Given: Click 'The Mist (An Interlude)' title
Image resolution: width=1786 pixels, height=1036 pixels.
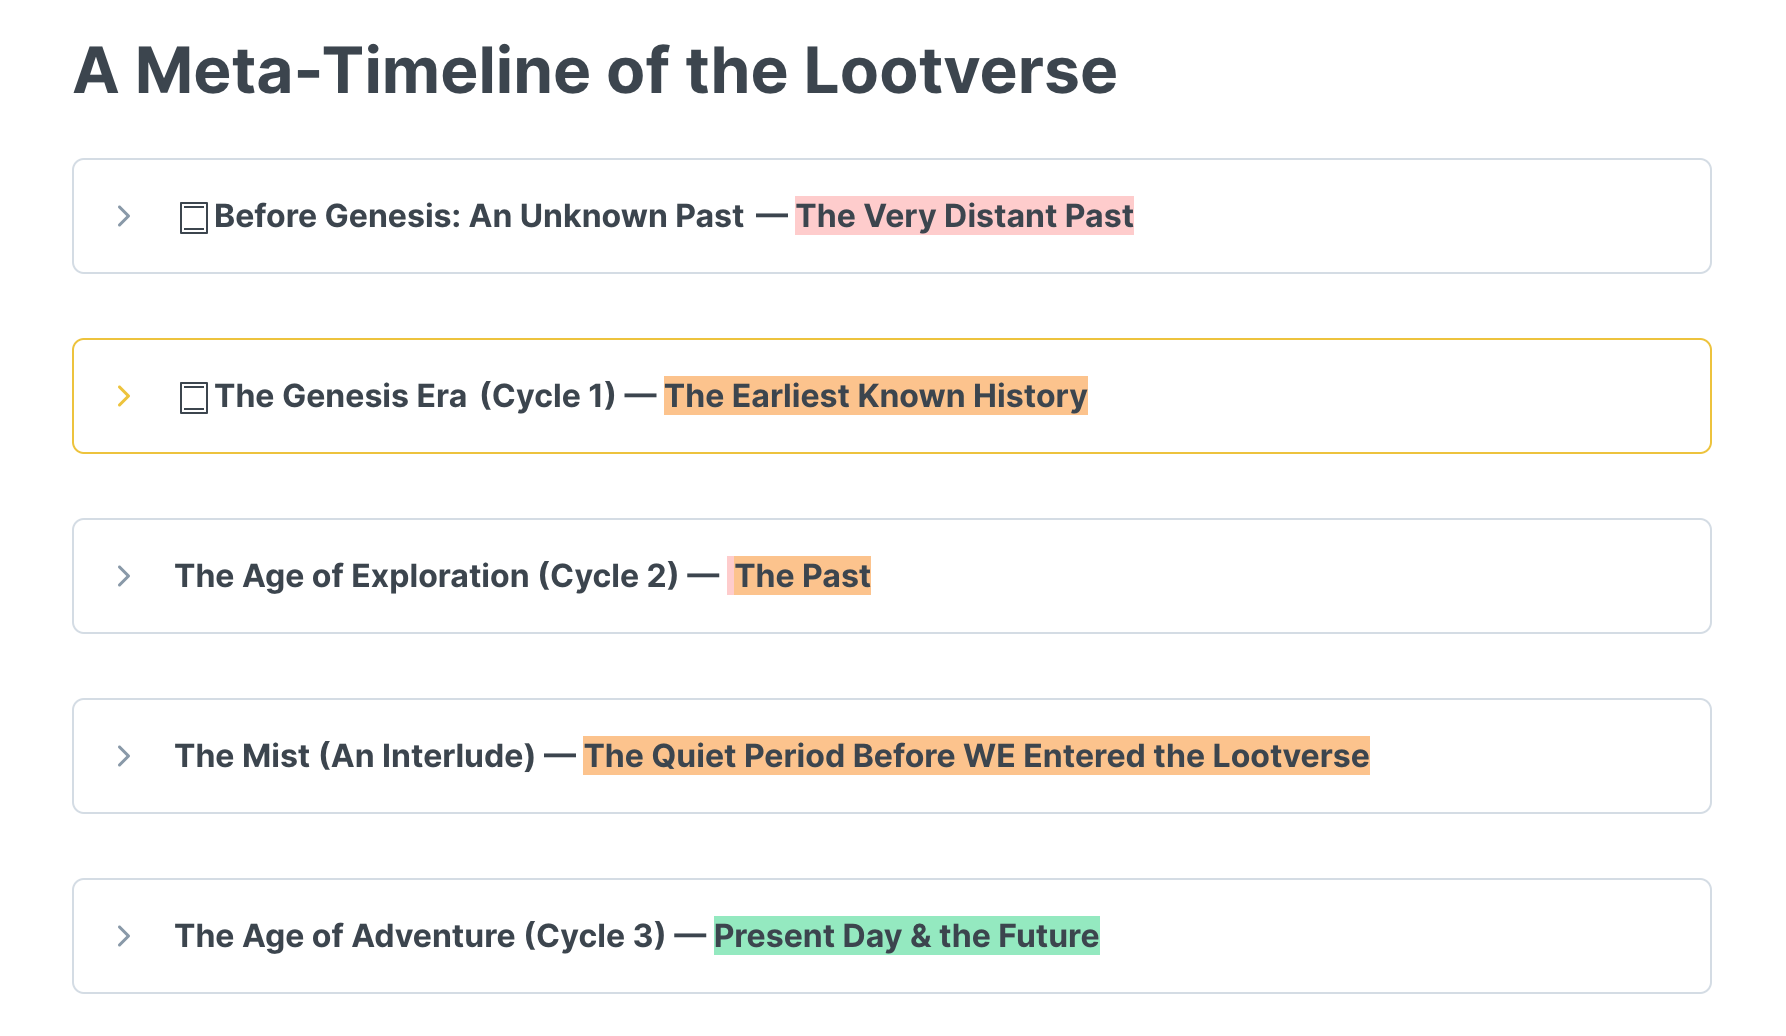Looking at the screenshot, I should [x=355, y=756].
